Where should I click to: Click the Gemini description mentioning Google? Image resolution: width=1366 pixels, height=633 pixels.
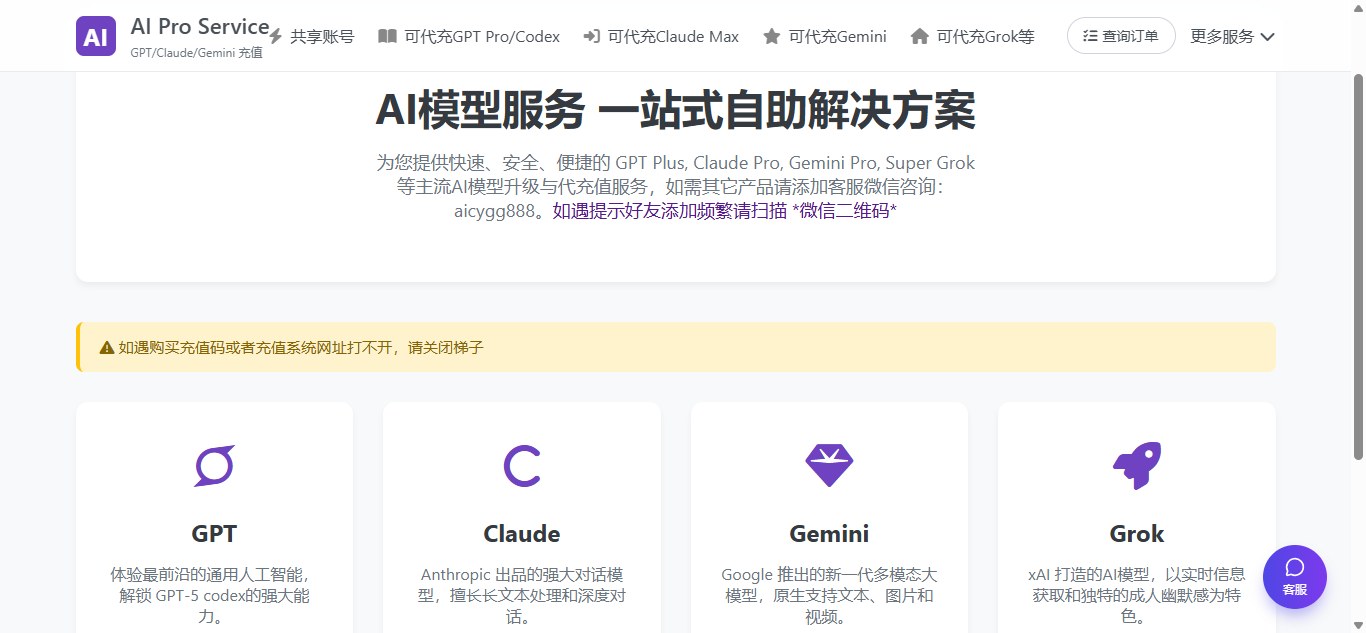pos(829,596)
